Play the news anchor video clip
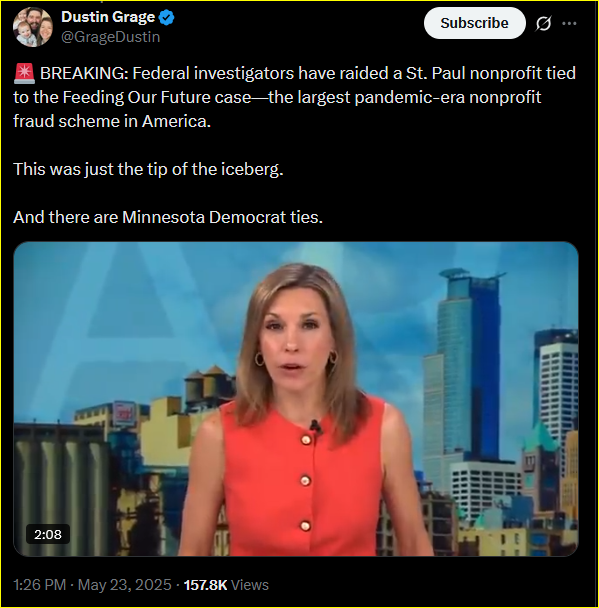 coord(296,399)
